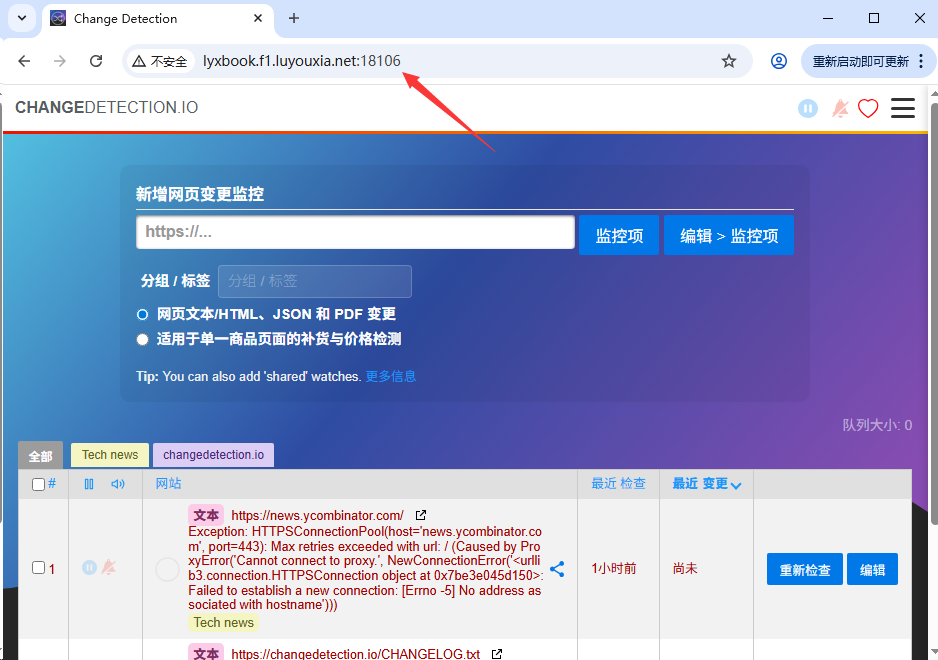The image size is (938, 660).
Task: Click the global mute notifications bell icon
Action: [840, 108]
